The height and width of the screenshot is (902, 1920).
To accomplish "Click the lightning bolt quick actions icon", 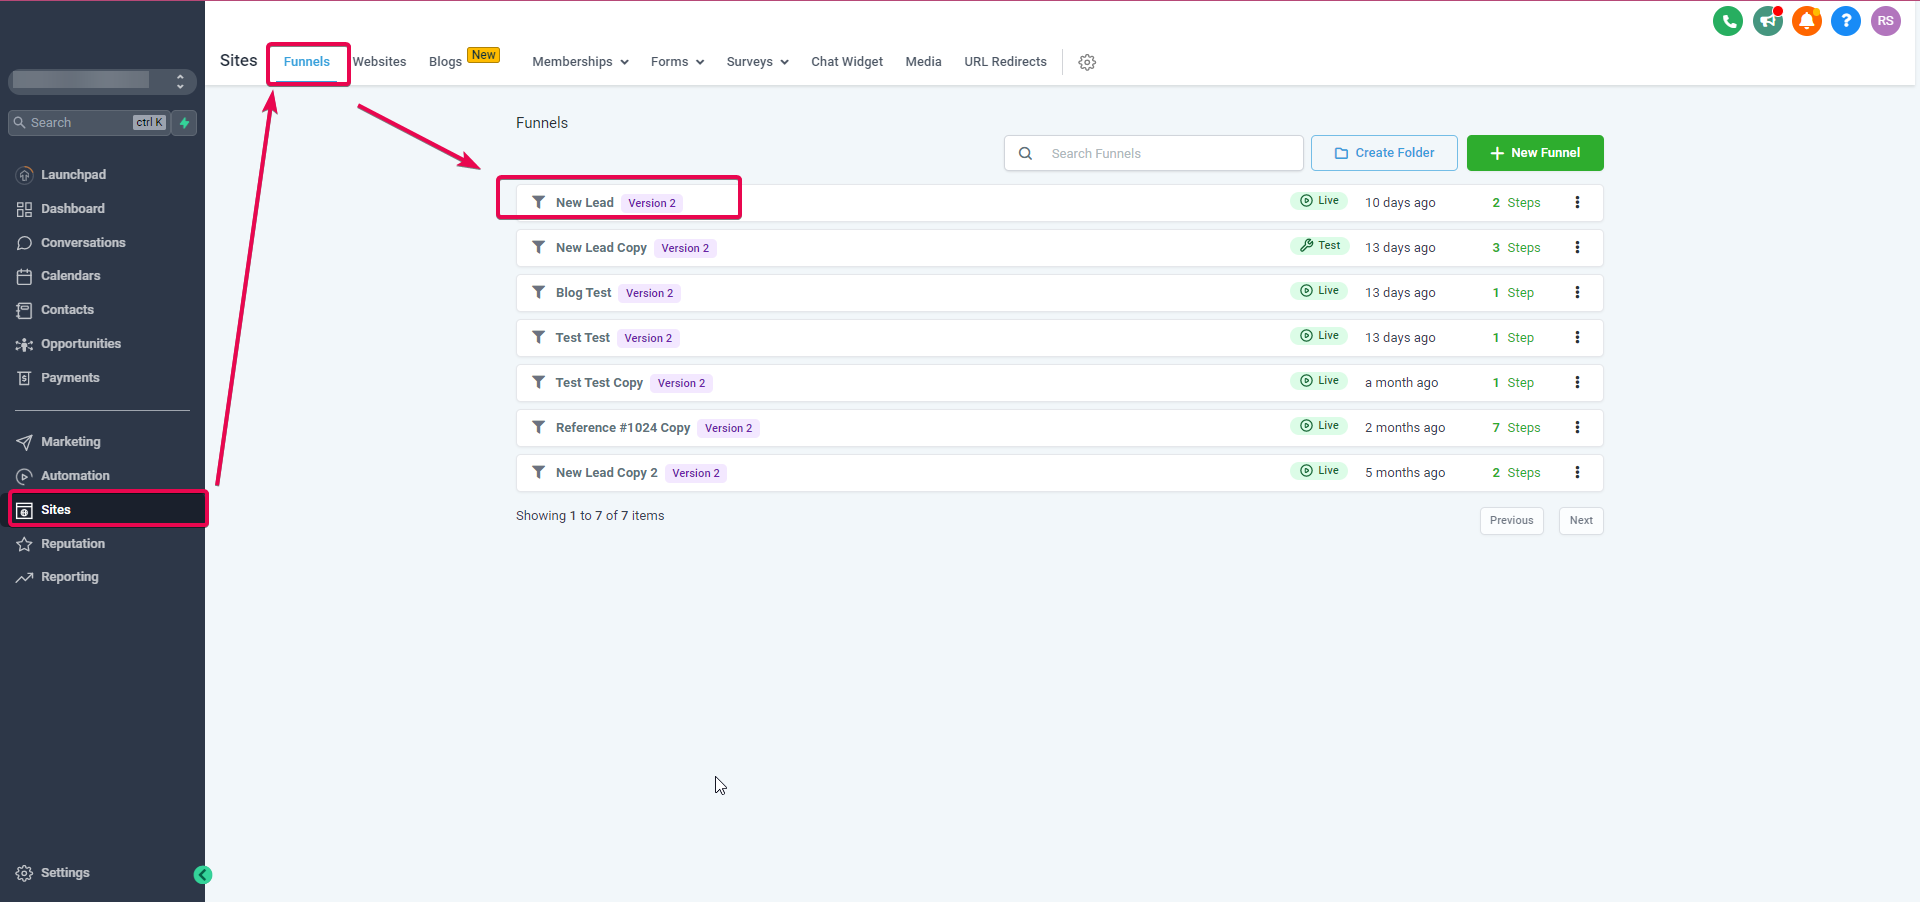I will point(184,123).
